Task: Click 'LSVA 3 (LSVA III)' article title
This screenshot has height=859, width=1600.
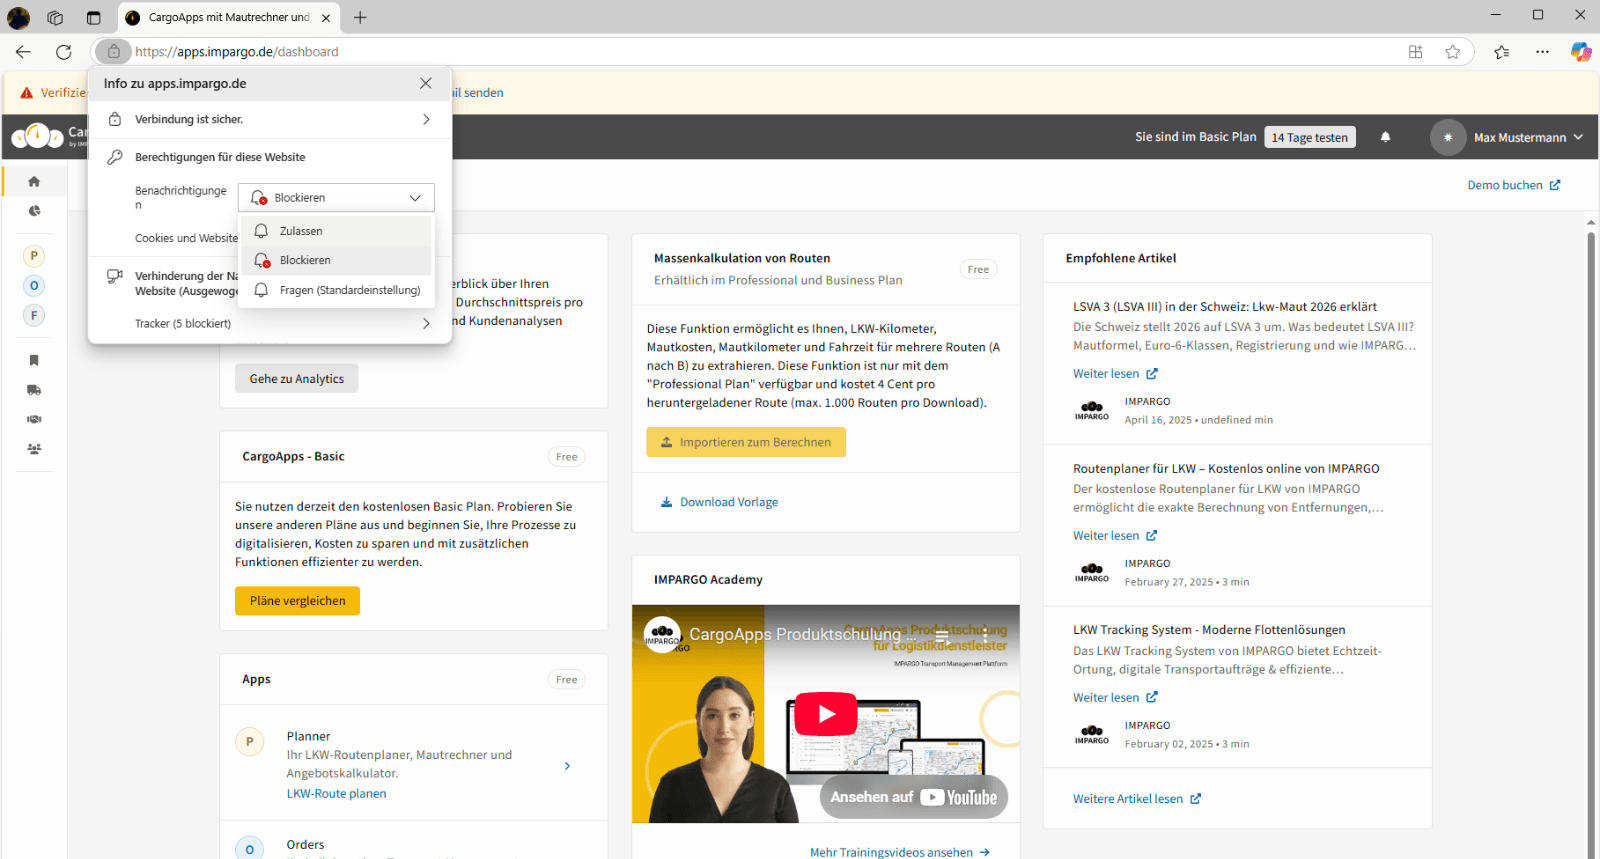Action: click(1225, 307)
